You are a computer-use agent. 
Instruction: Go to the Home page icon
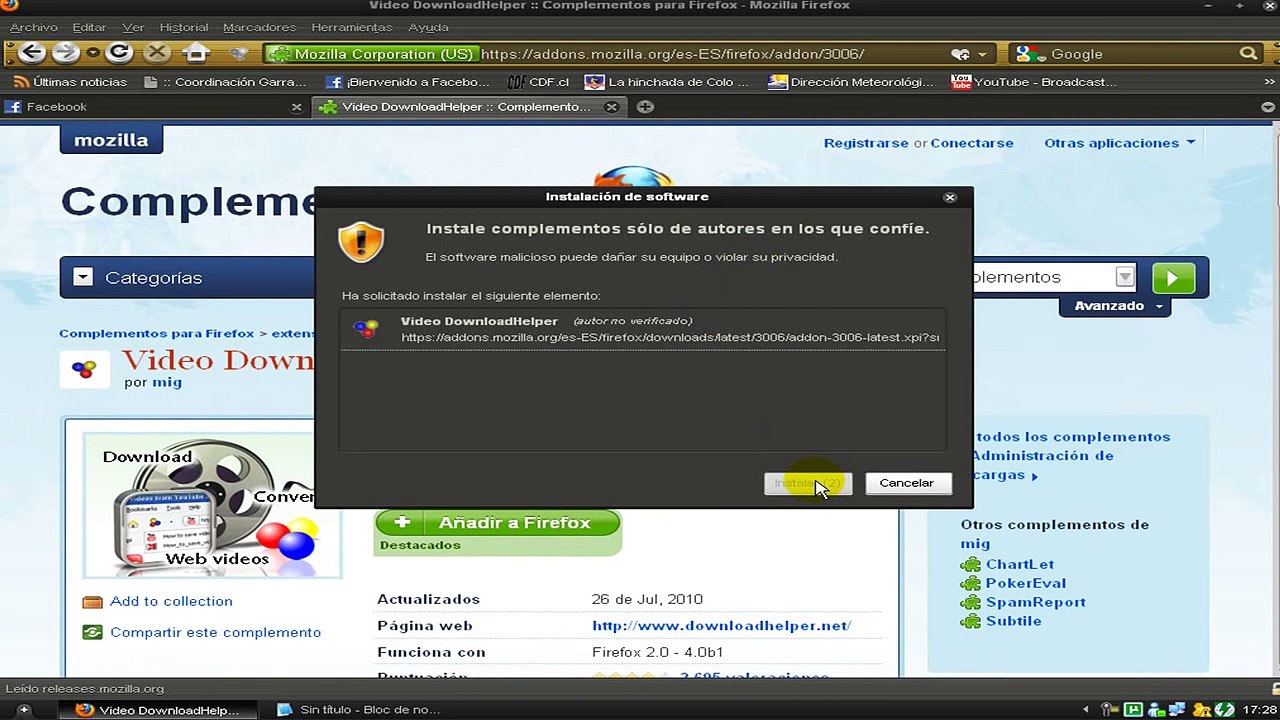point(197,53)
